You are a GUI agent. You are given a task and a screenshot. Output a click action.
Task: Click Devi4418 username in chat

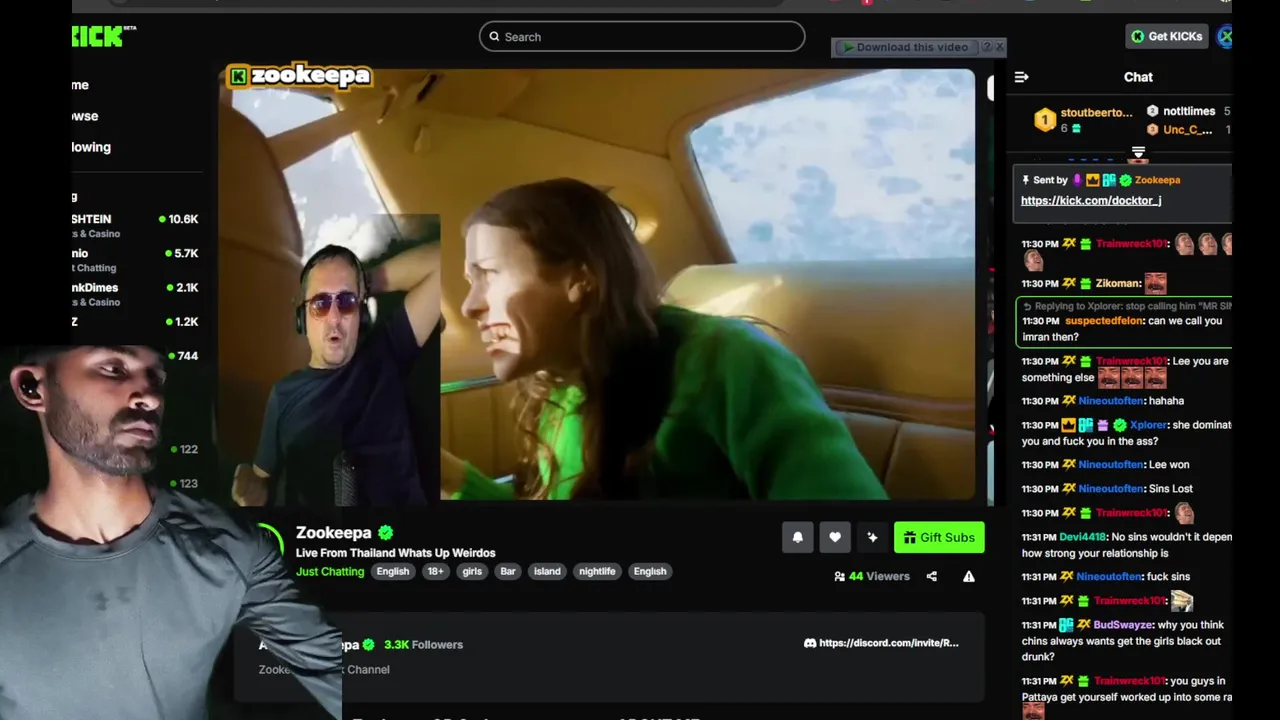point(1083,537)
